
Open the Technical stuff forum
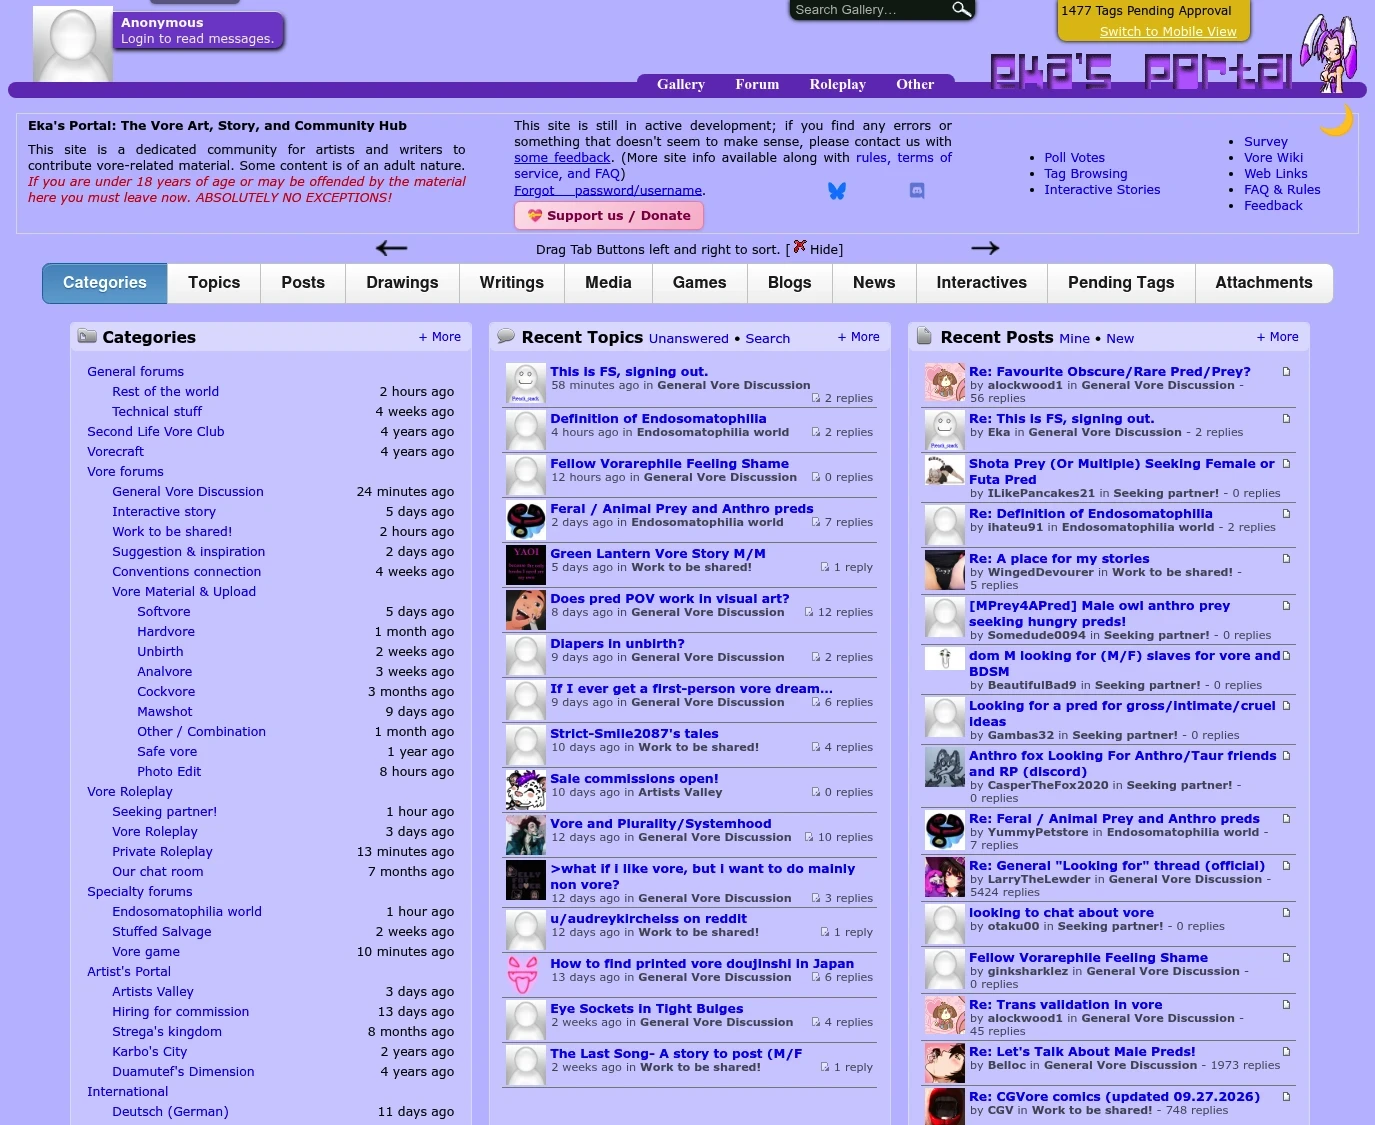[157, 412]
